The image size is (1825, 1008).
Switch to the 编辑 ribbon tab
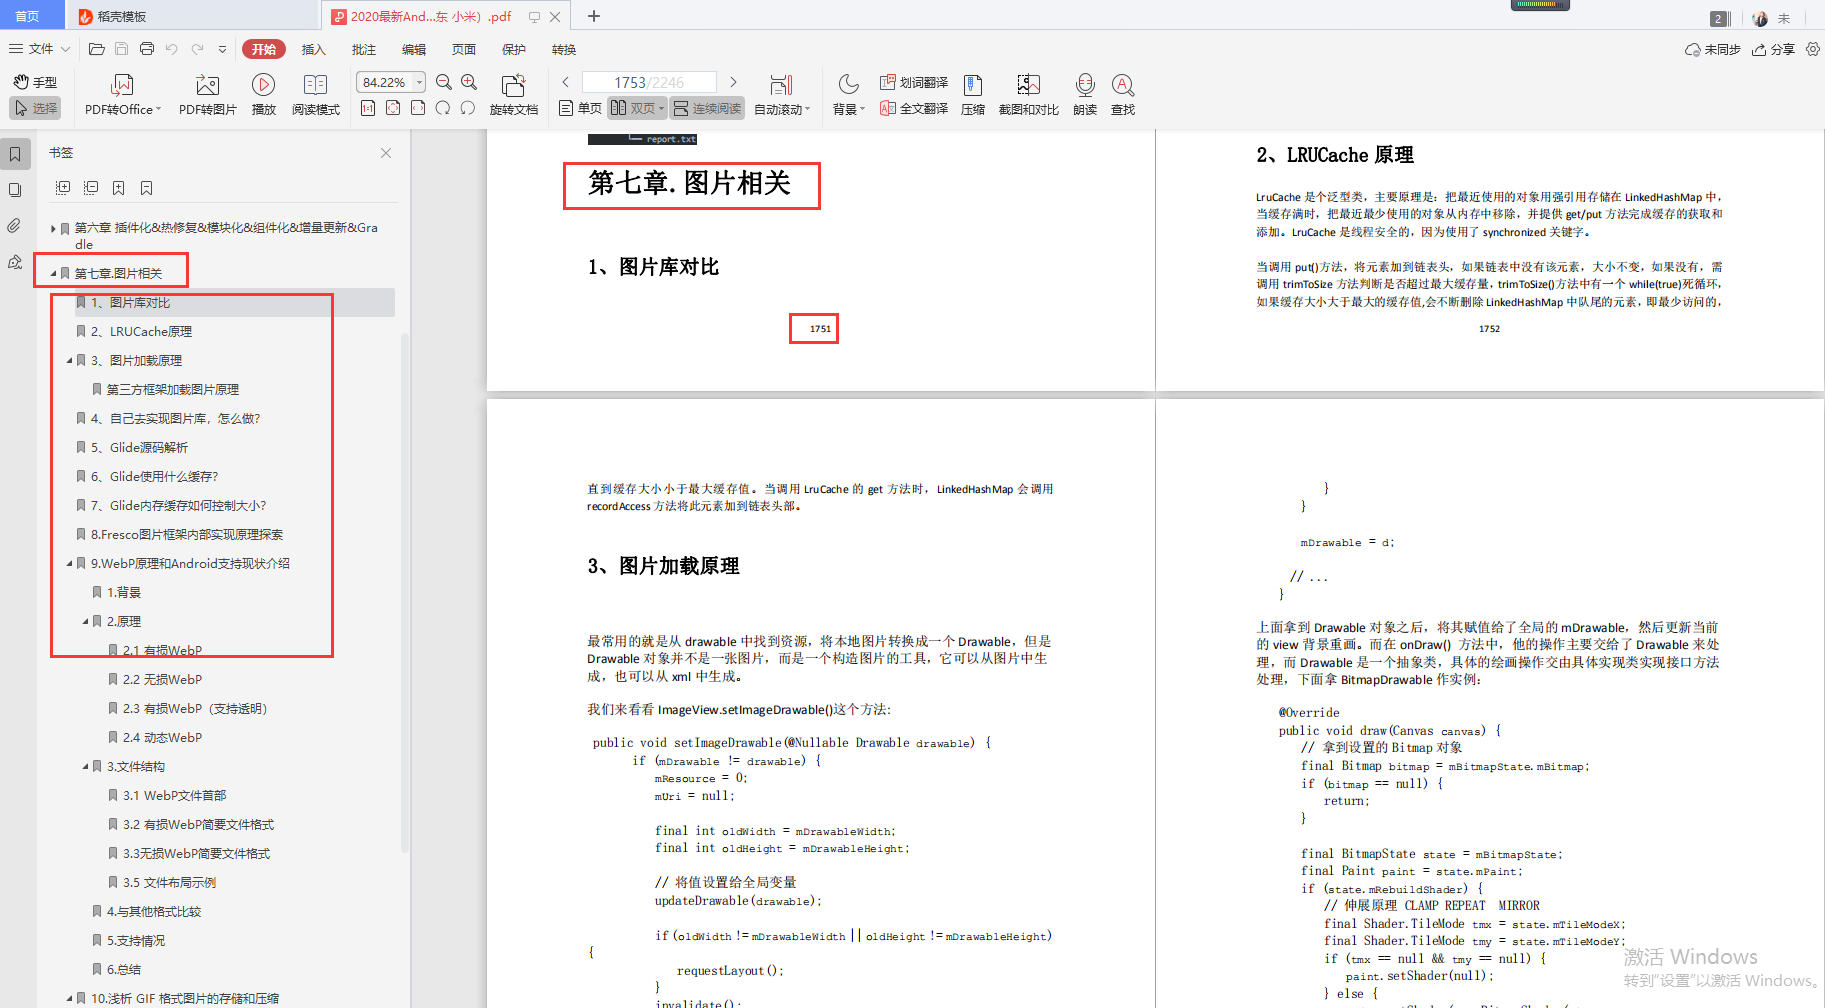pos(414,49)
